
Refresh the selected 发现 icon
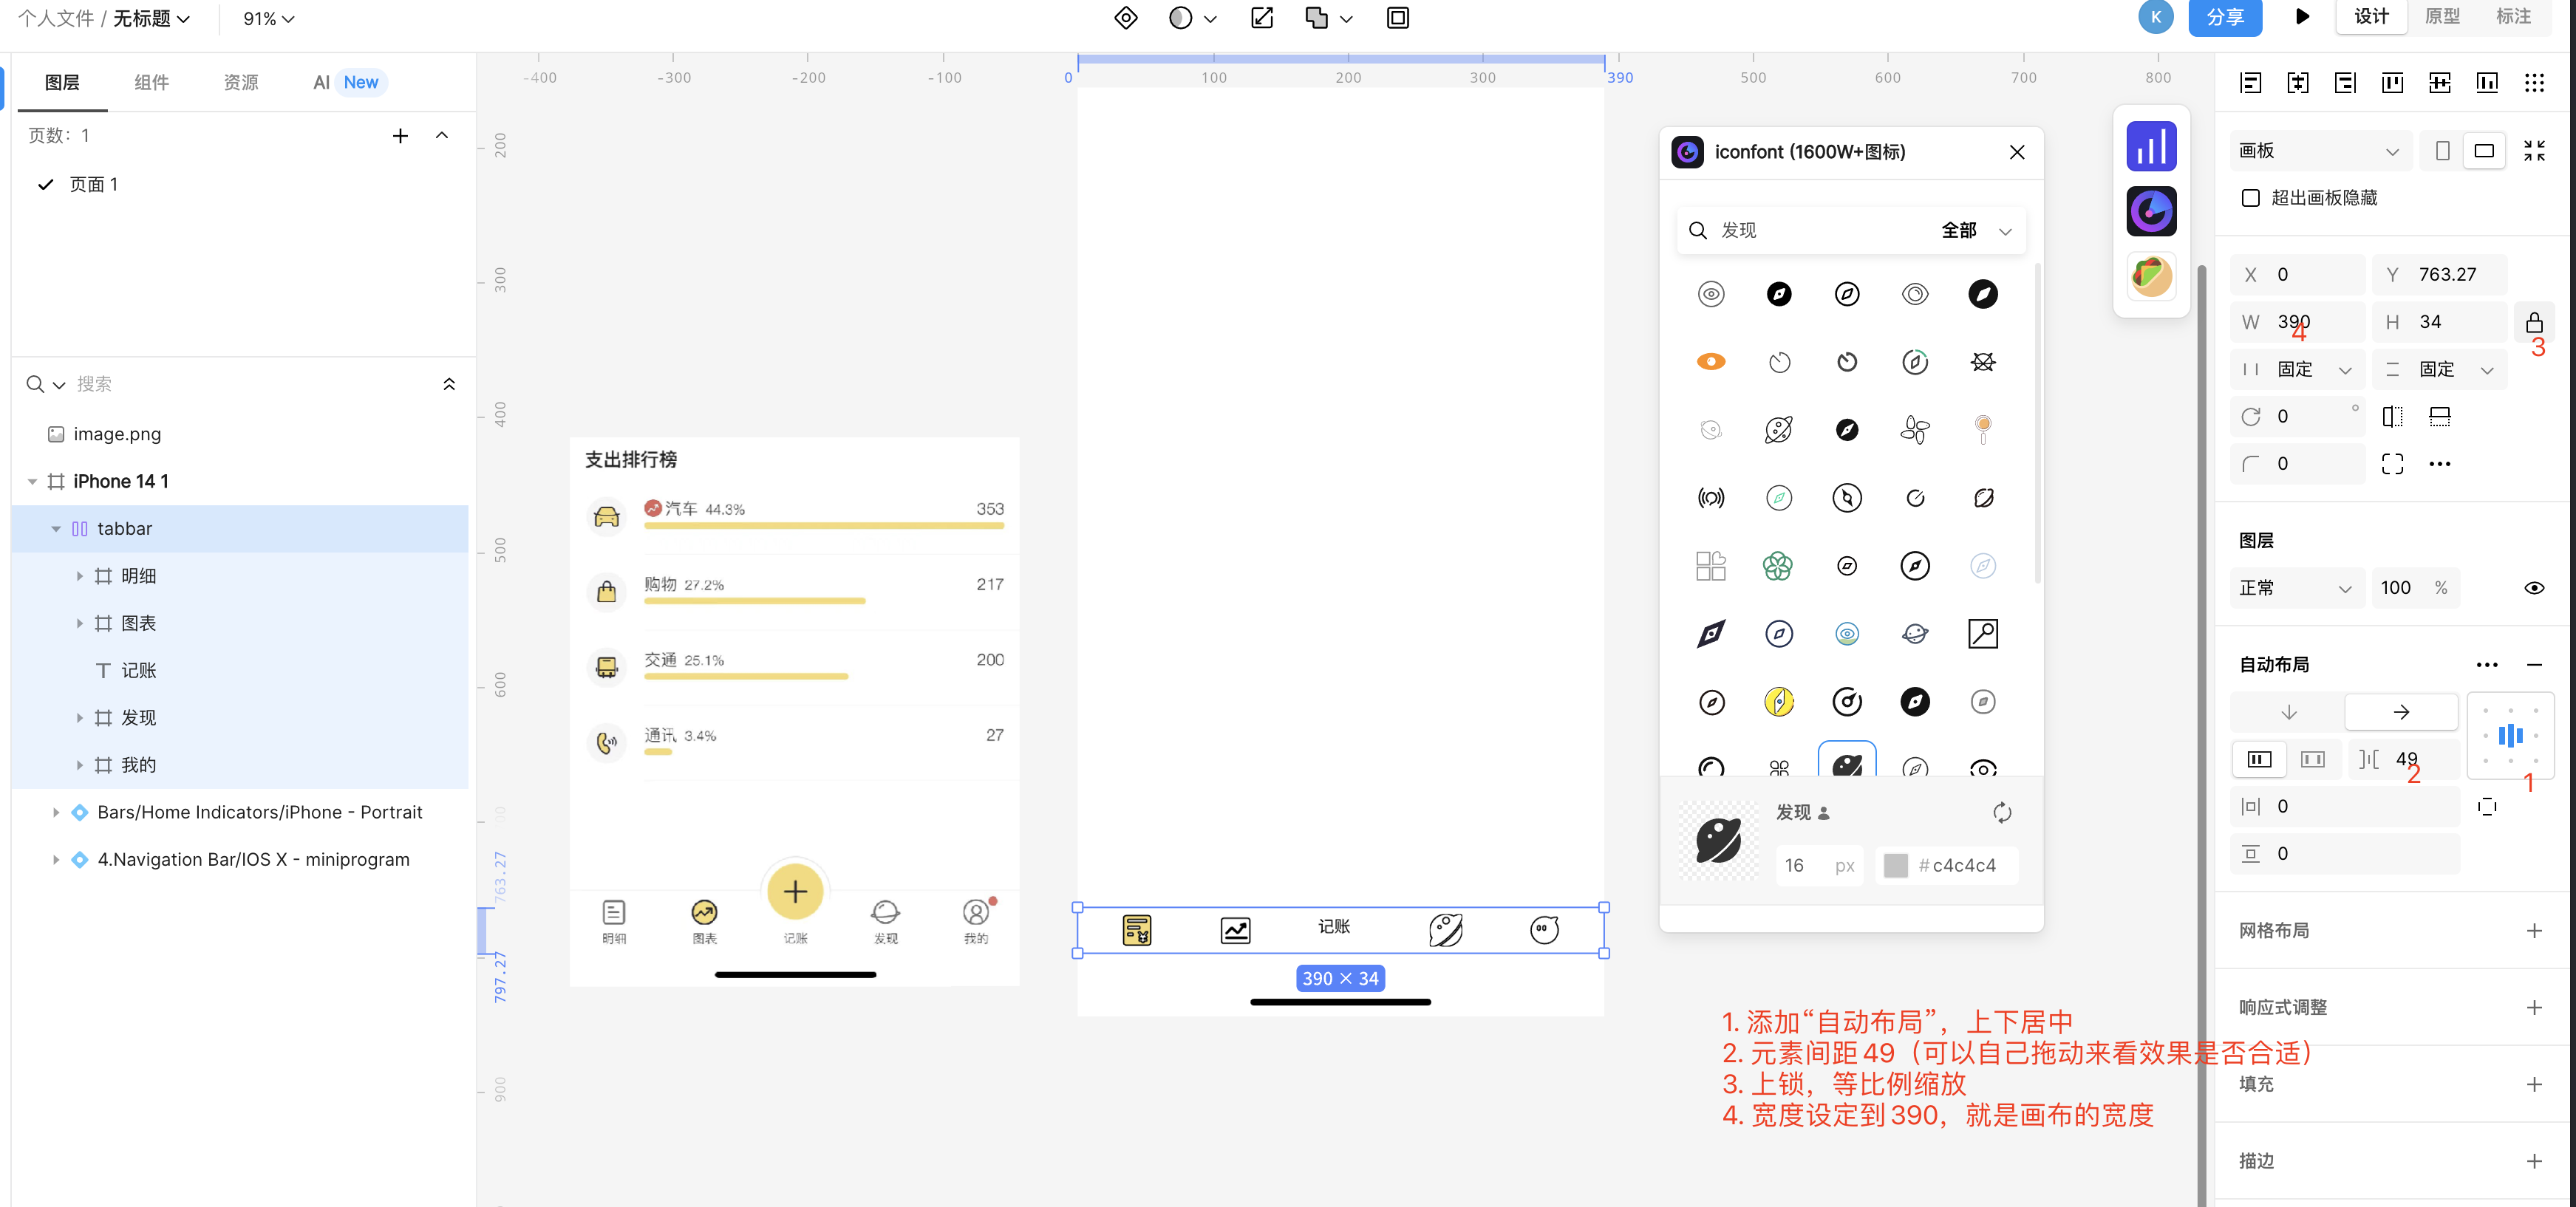click(2001, 813)
